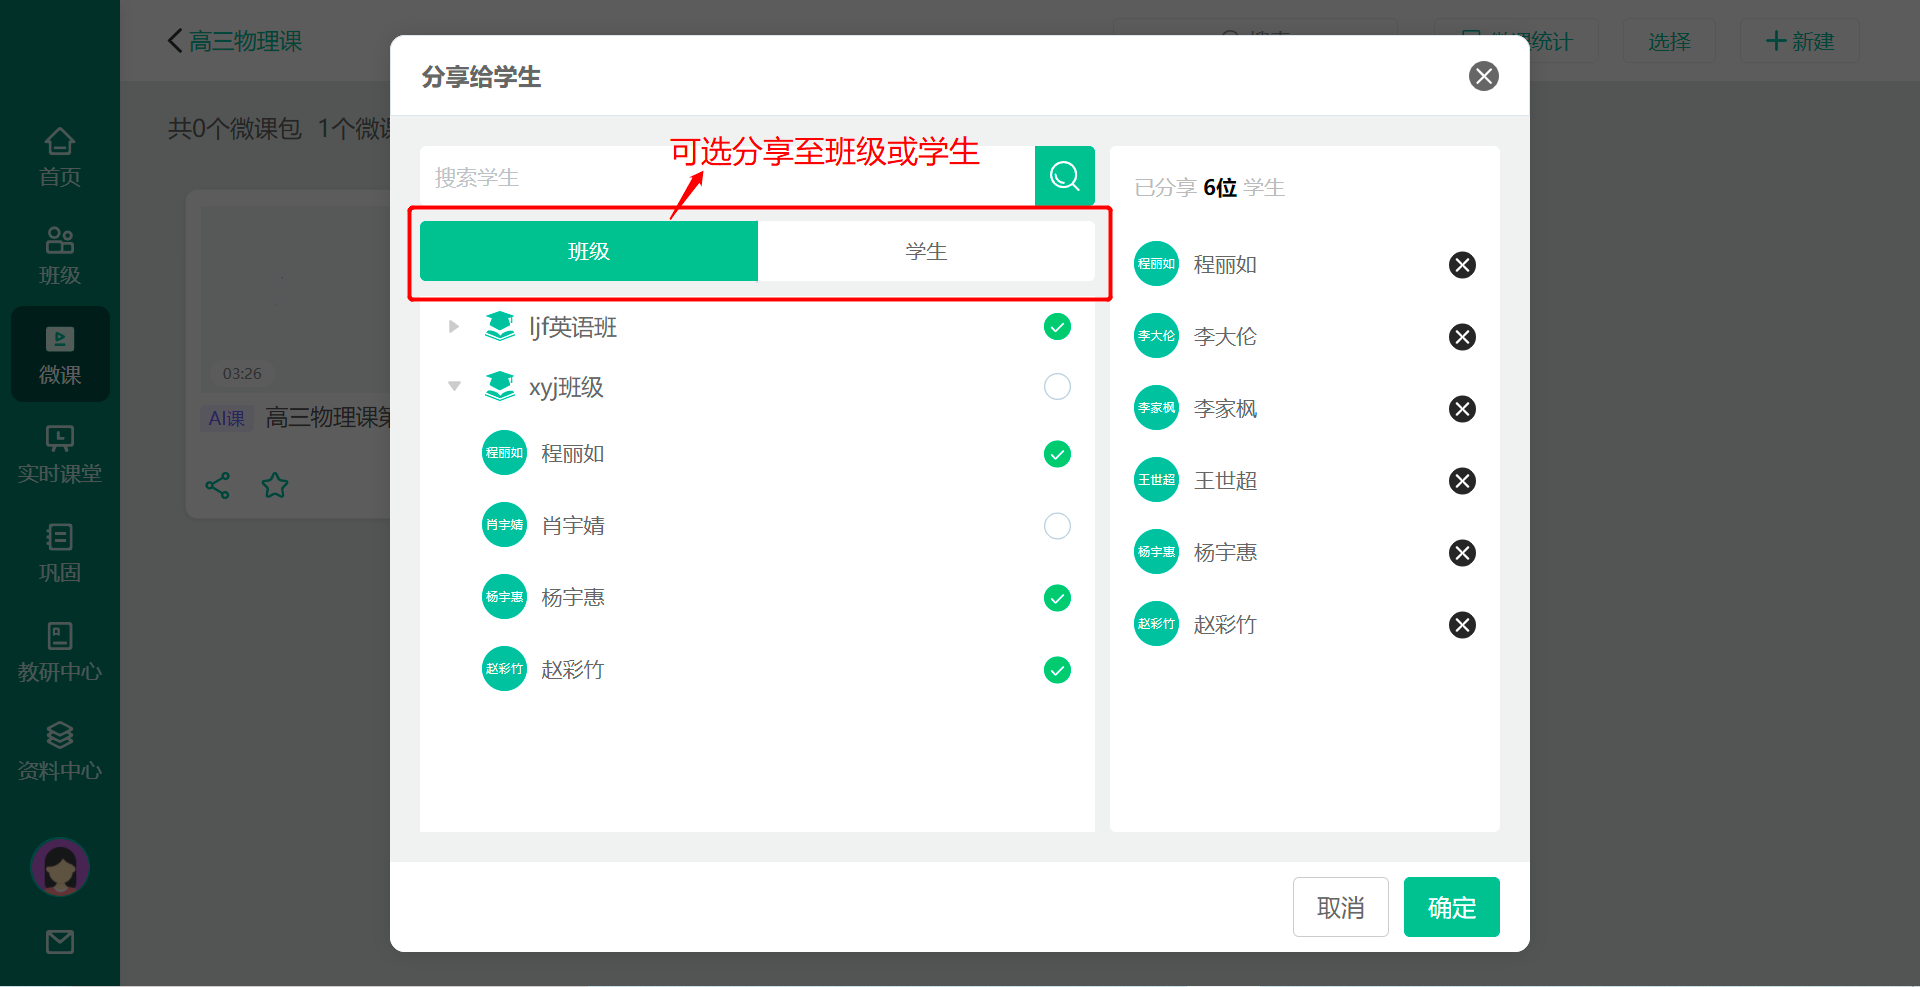Click the ljf英语班 class icon
Image resolution: width=1920 pixels, height=987 pixels.
[x=499, y=326]
